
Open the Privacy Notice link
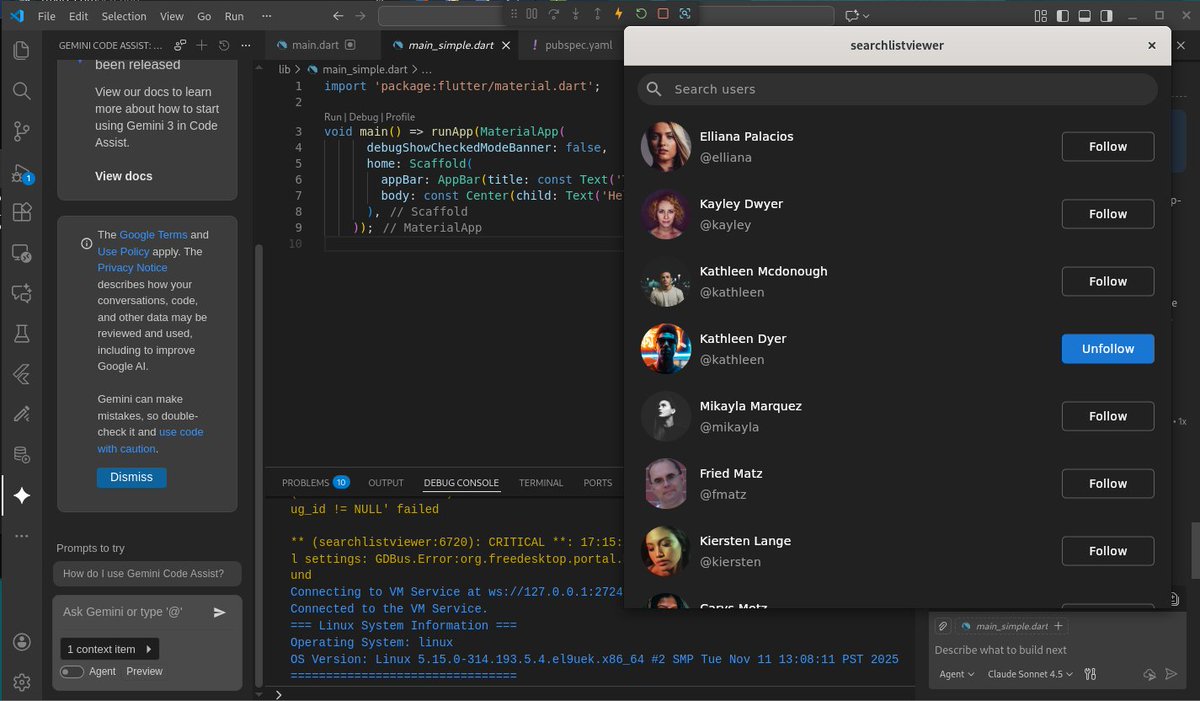(132, 268)
